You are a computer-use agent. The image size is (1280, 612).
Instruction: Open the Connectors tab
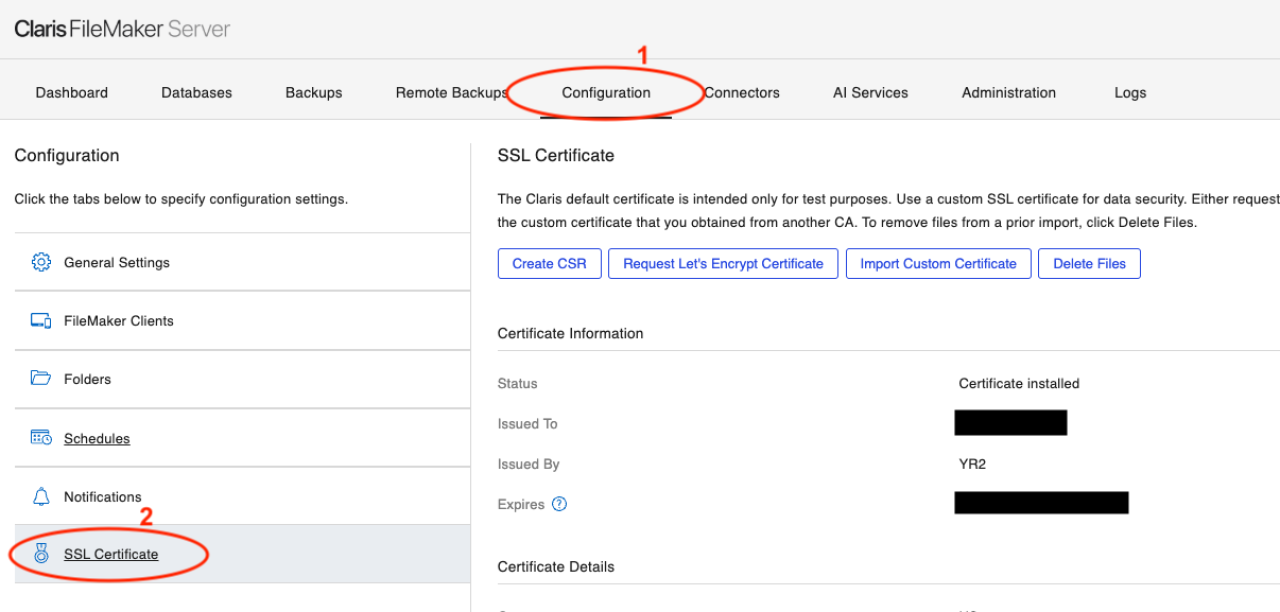click(742, 92)
